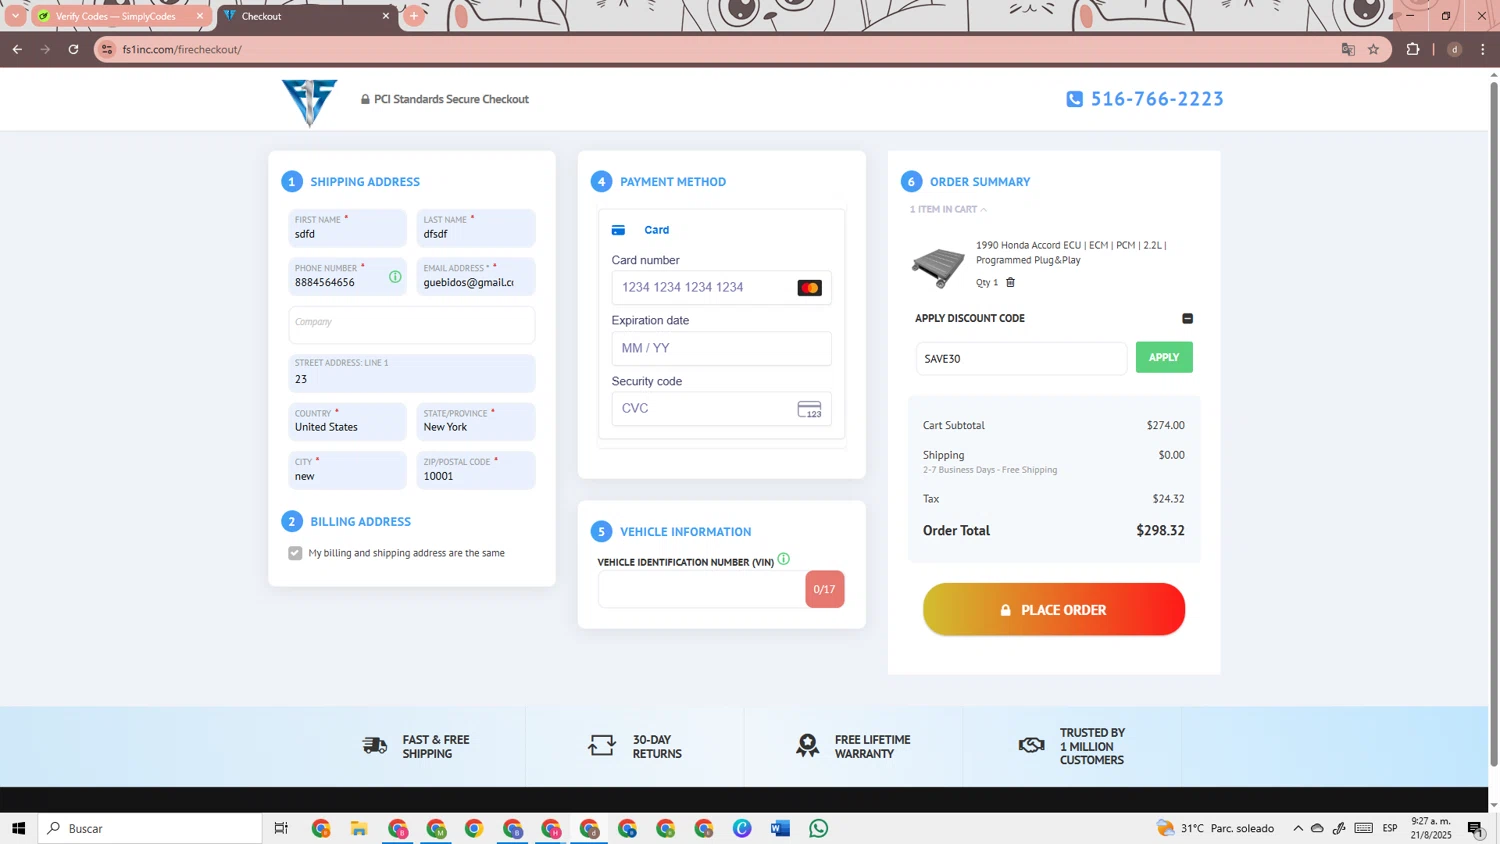Click the 1990 Honda Accord ECU product name
This screenshot has width=1500, height=844.
(1071, 252)
